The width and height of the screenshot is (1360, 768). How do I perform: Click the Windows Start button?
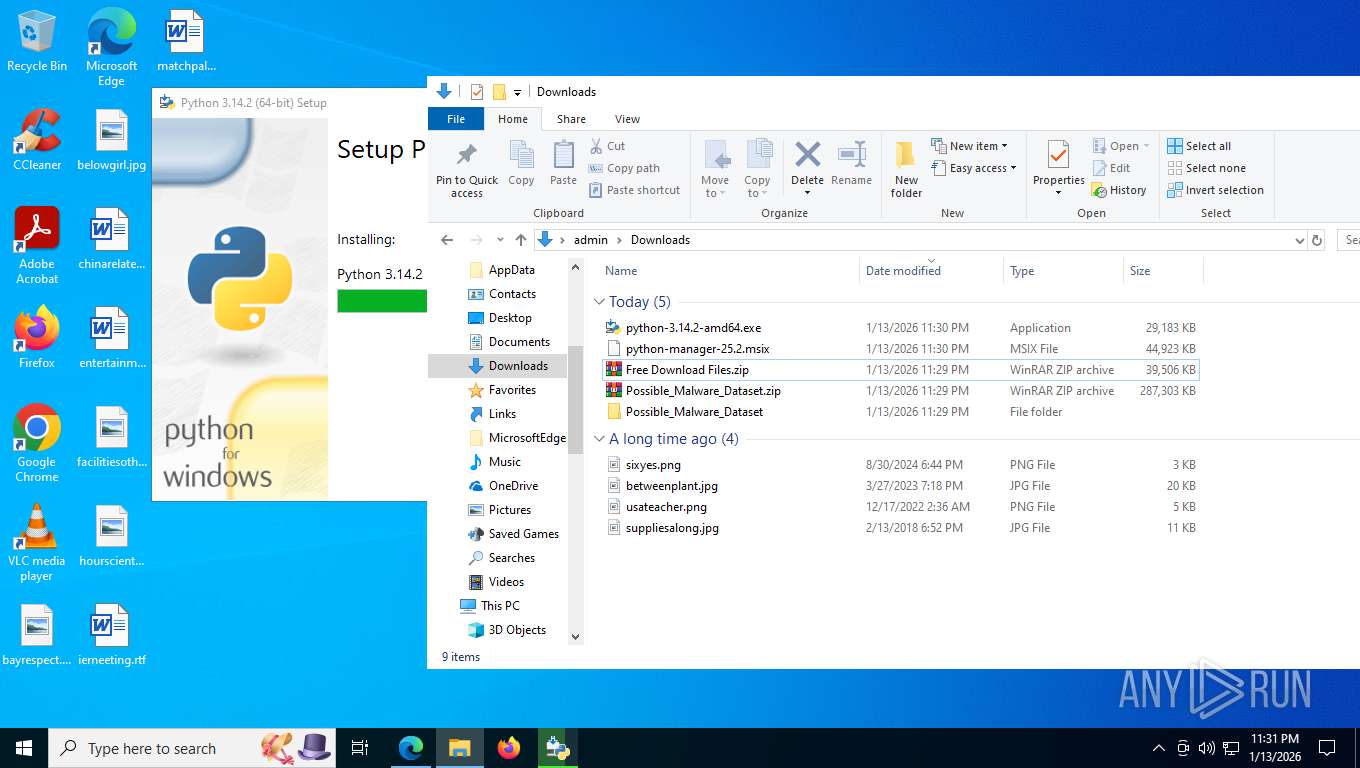[x=23, y=748]
